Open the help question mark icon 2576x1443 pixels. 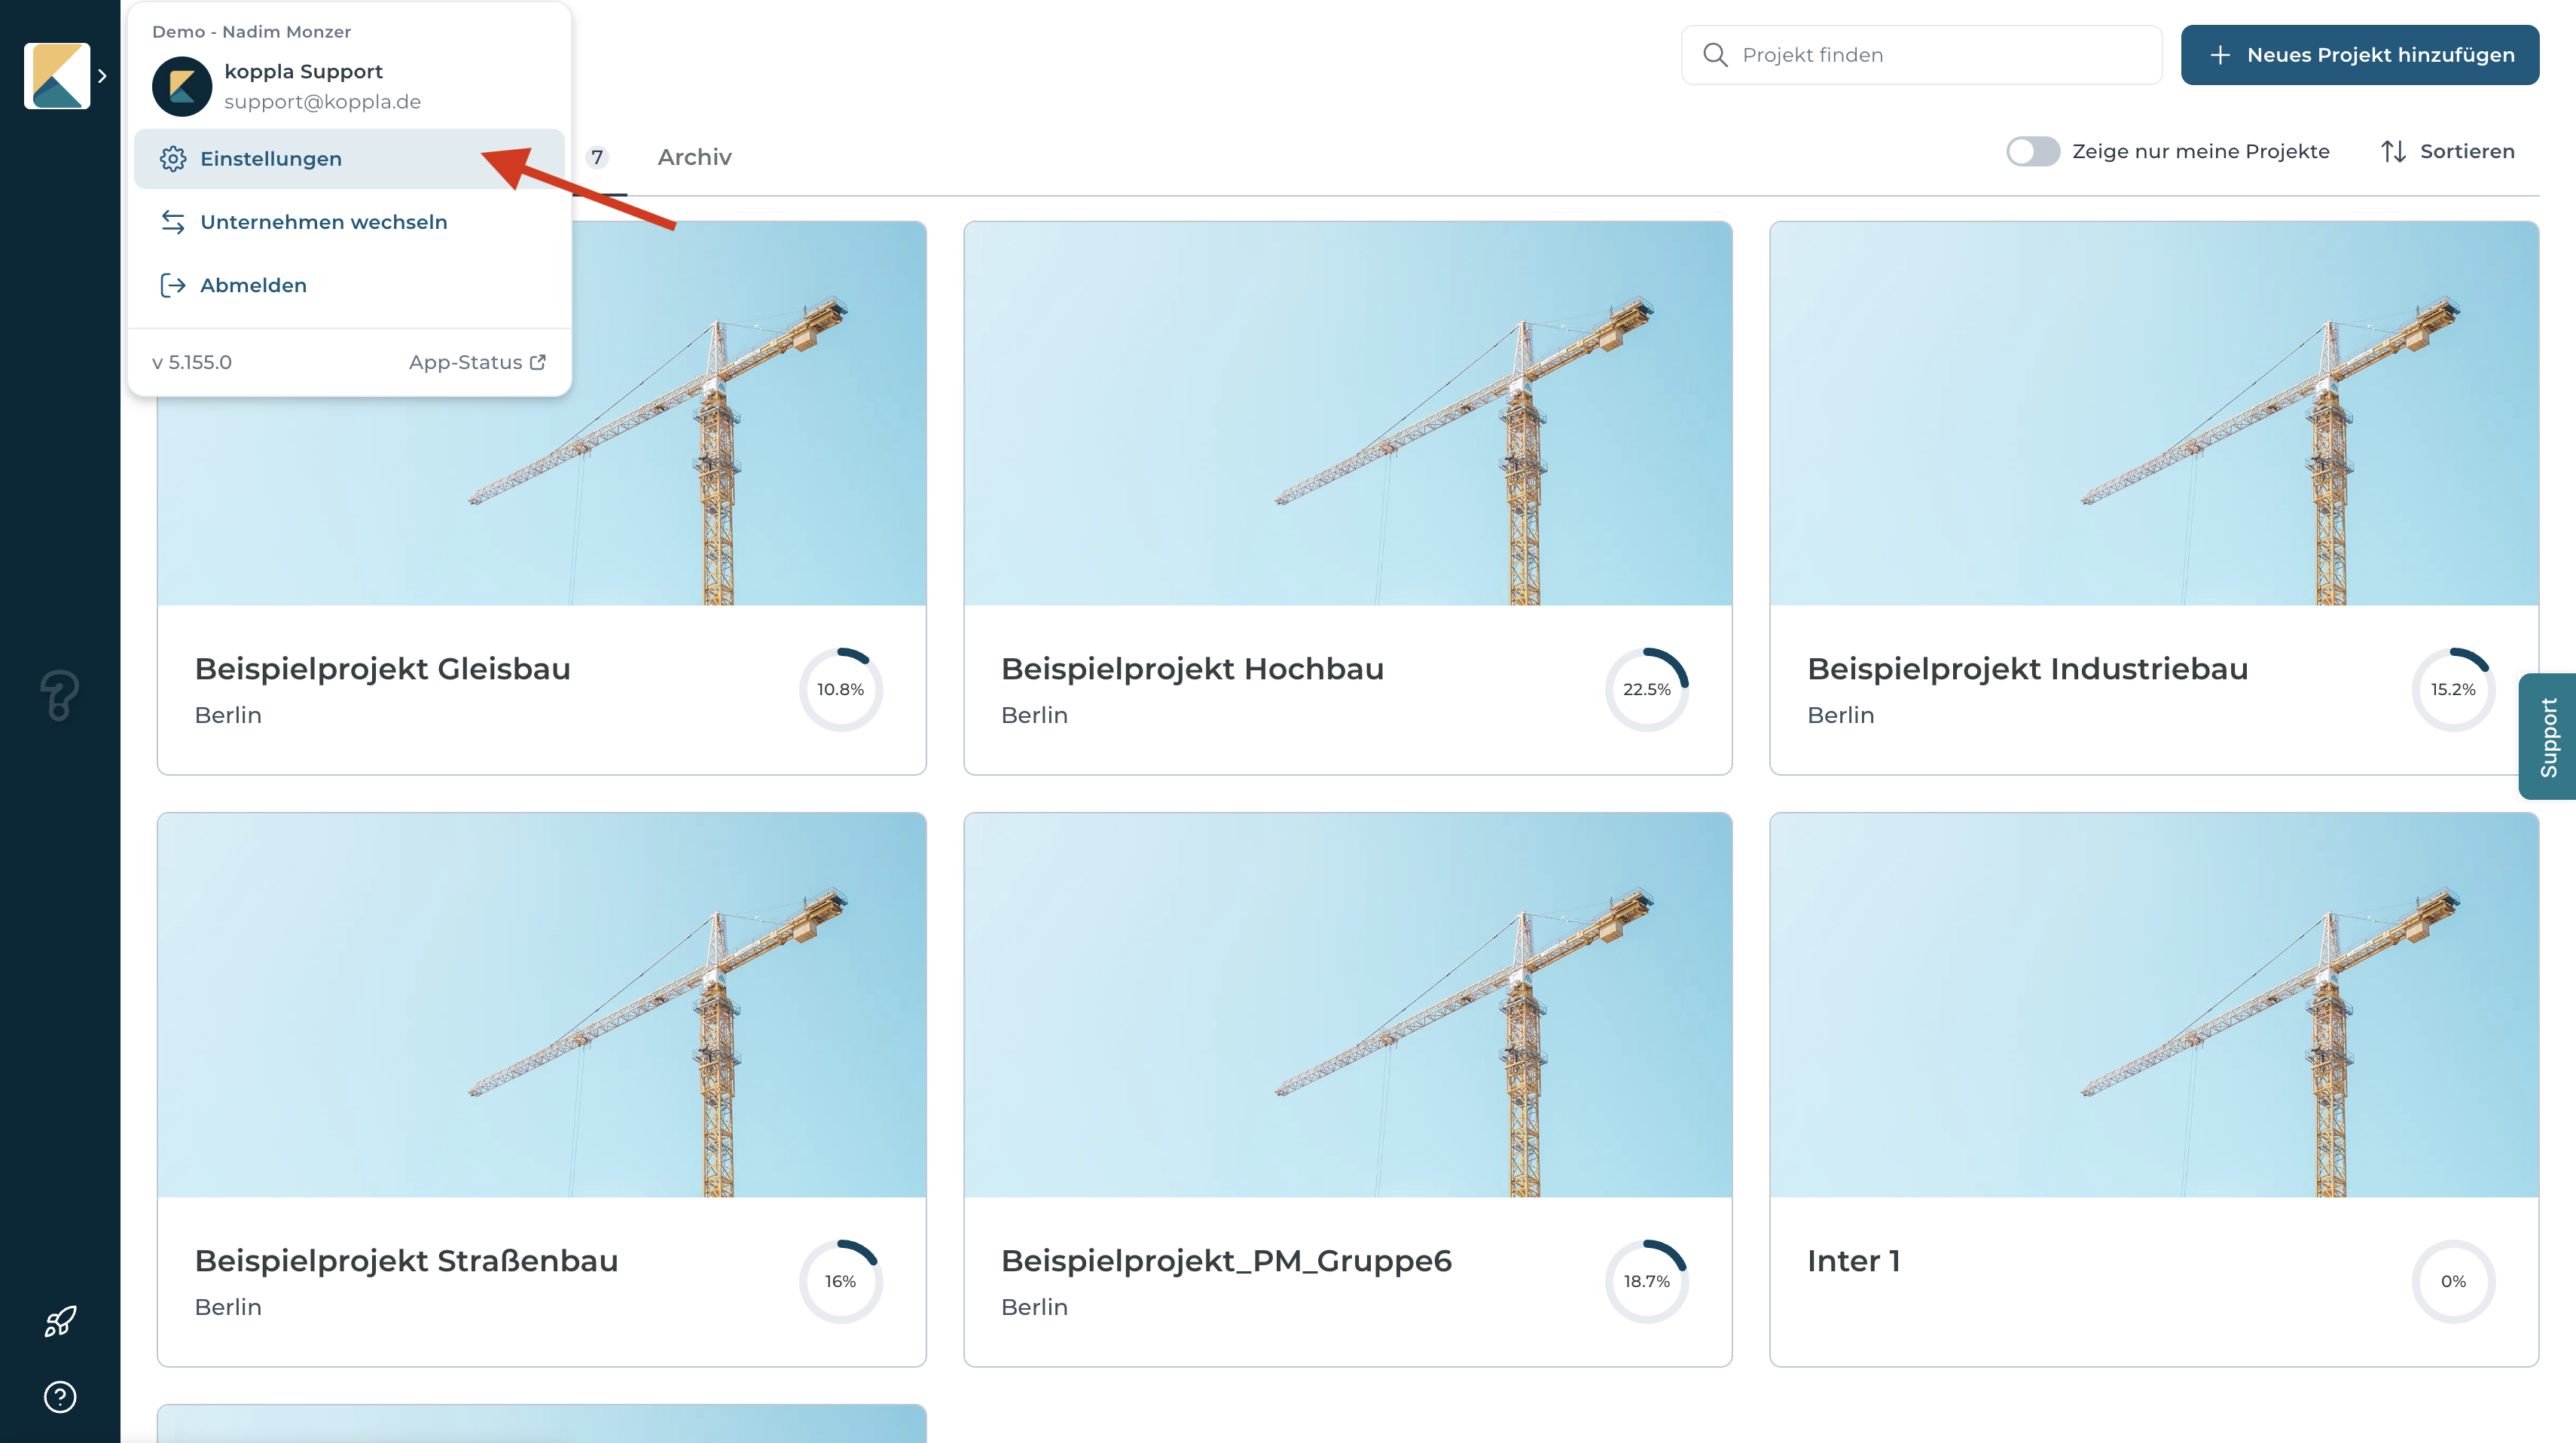[60, 1397]
